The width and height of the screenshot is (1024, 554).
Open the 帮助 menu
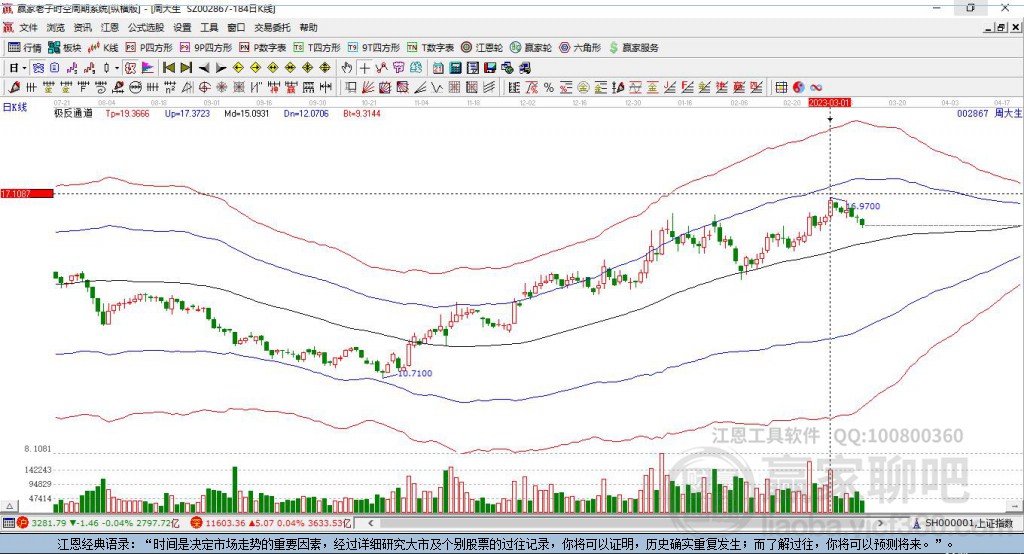(x=308, y=27)
